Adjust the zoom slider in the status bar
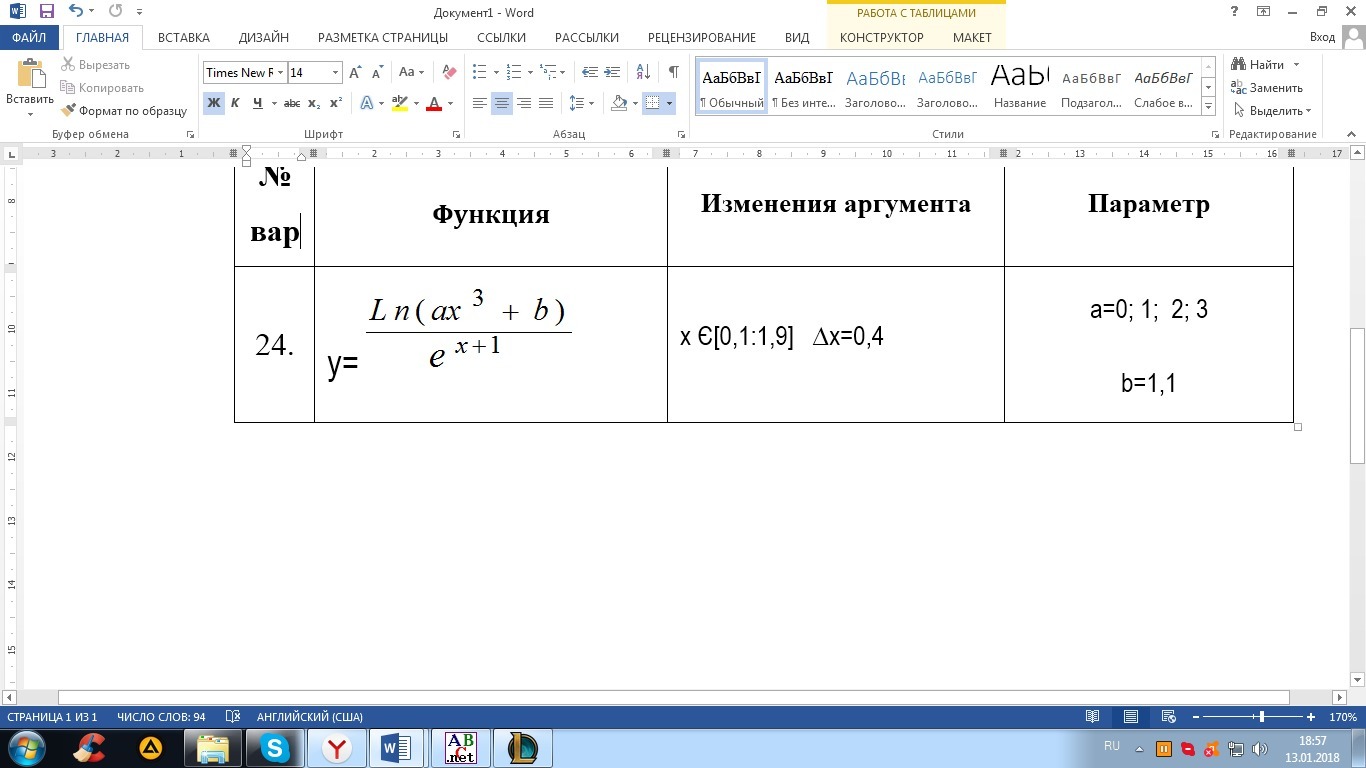 click(1259, 717)
